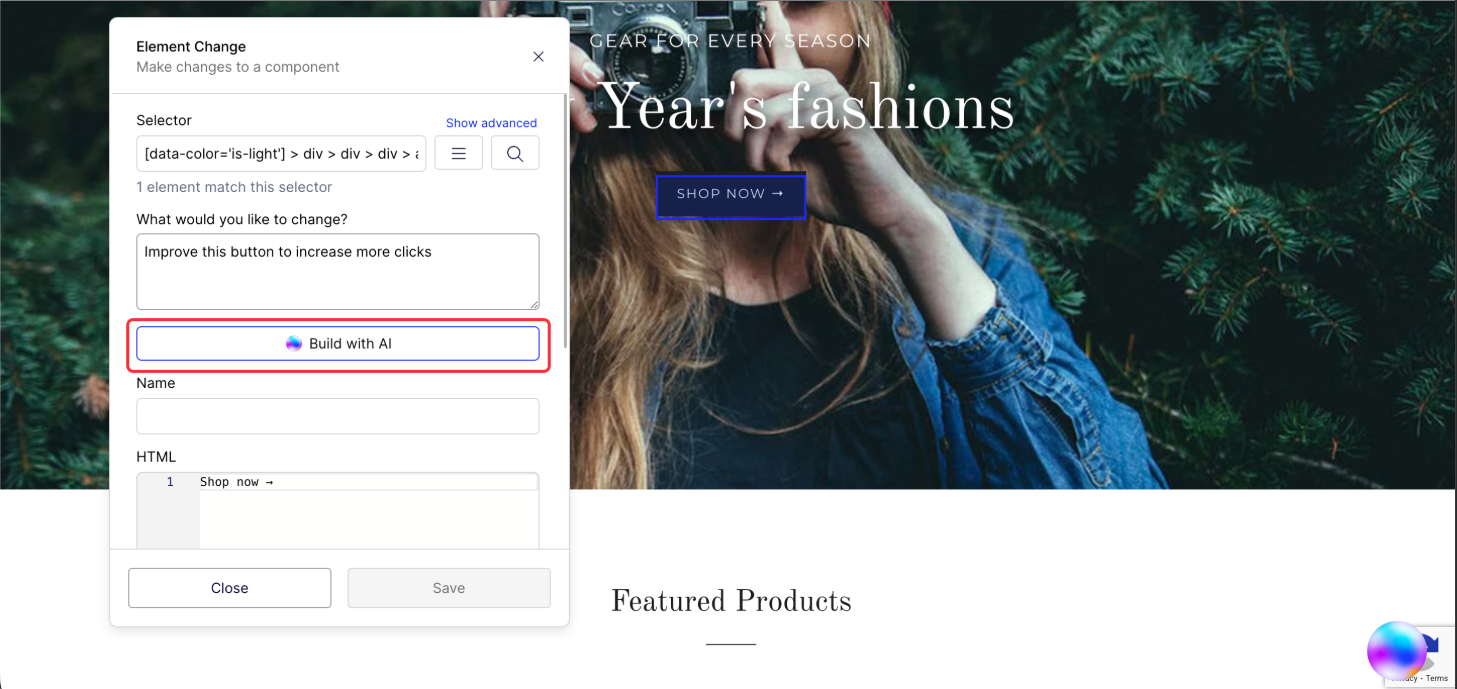
Task: Click the Featured Products heading
Action: pos(731,601)
